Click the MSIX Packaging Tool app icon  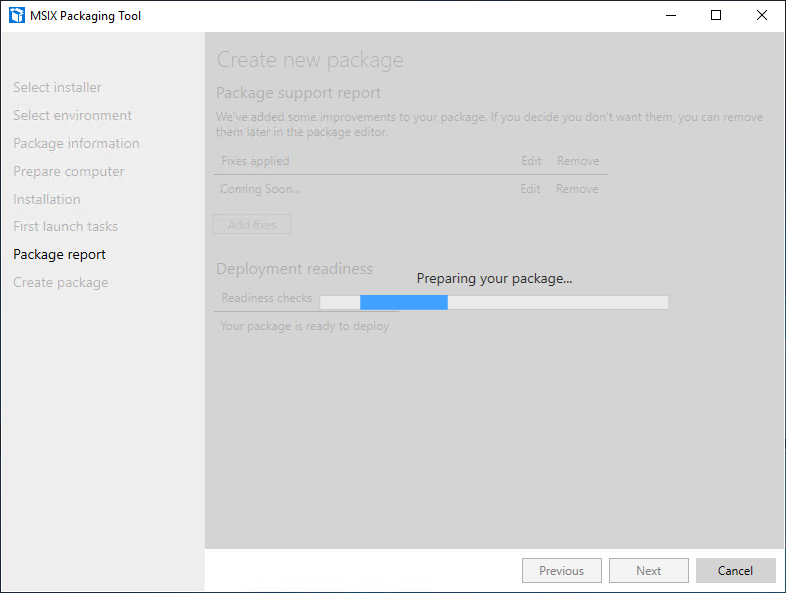[x=17, y=15]
